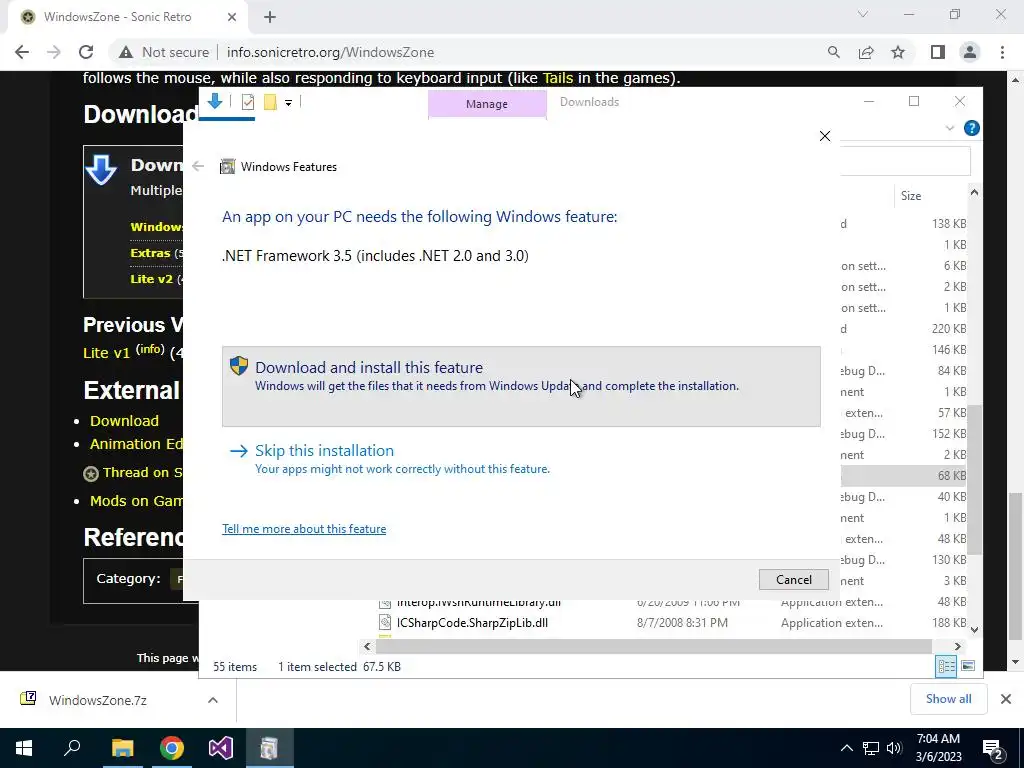Viewport: 1024px width, 768px height.
Task: Open Tell me more about this feature link
Action: [x=304, y=529]
